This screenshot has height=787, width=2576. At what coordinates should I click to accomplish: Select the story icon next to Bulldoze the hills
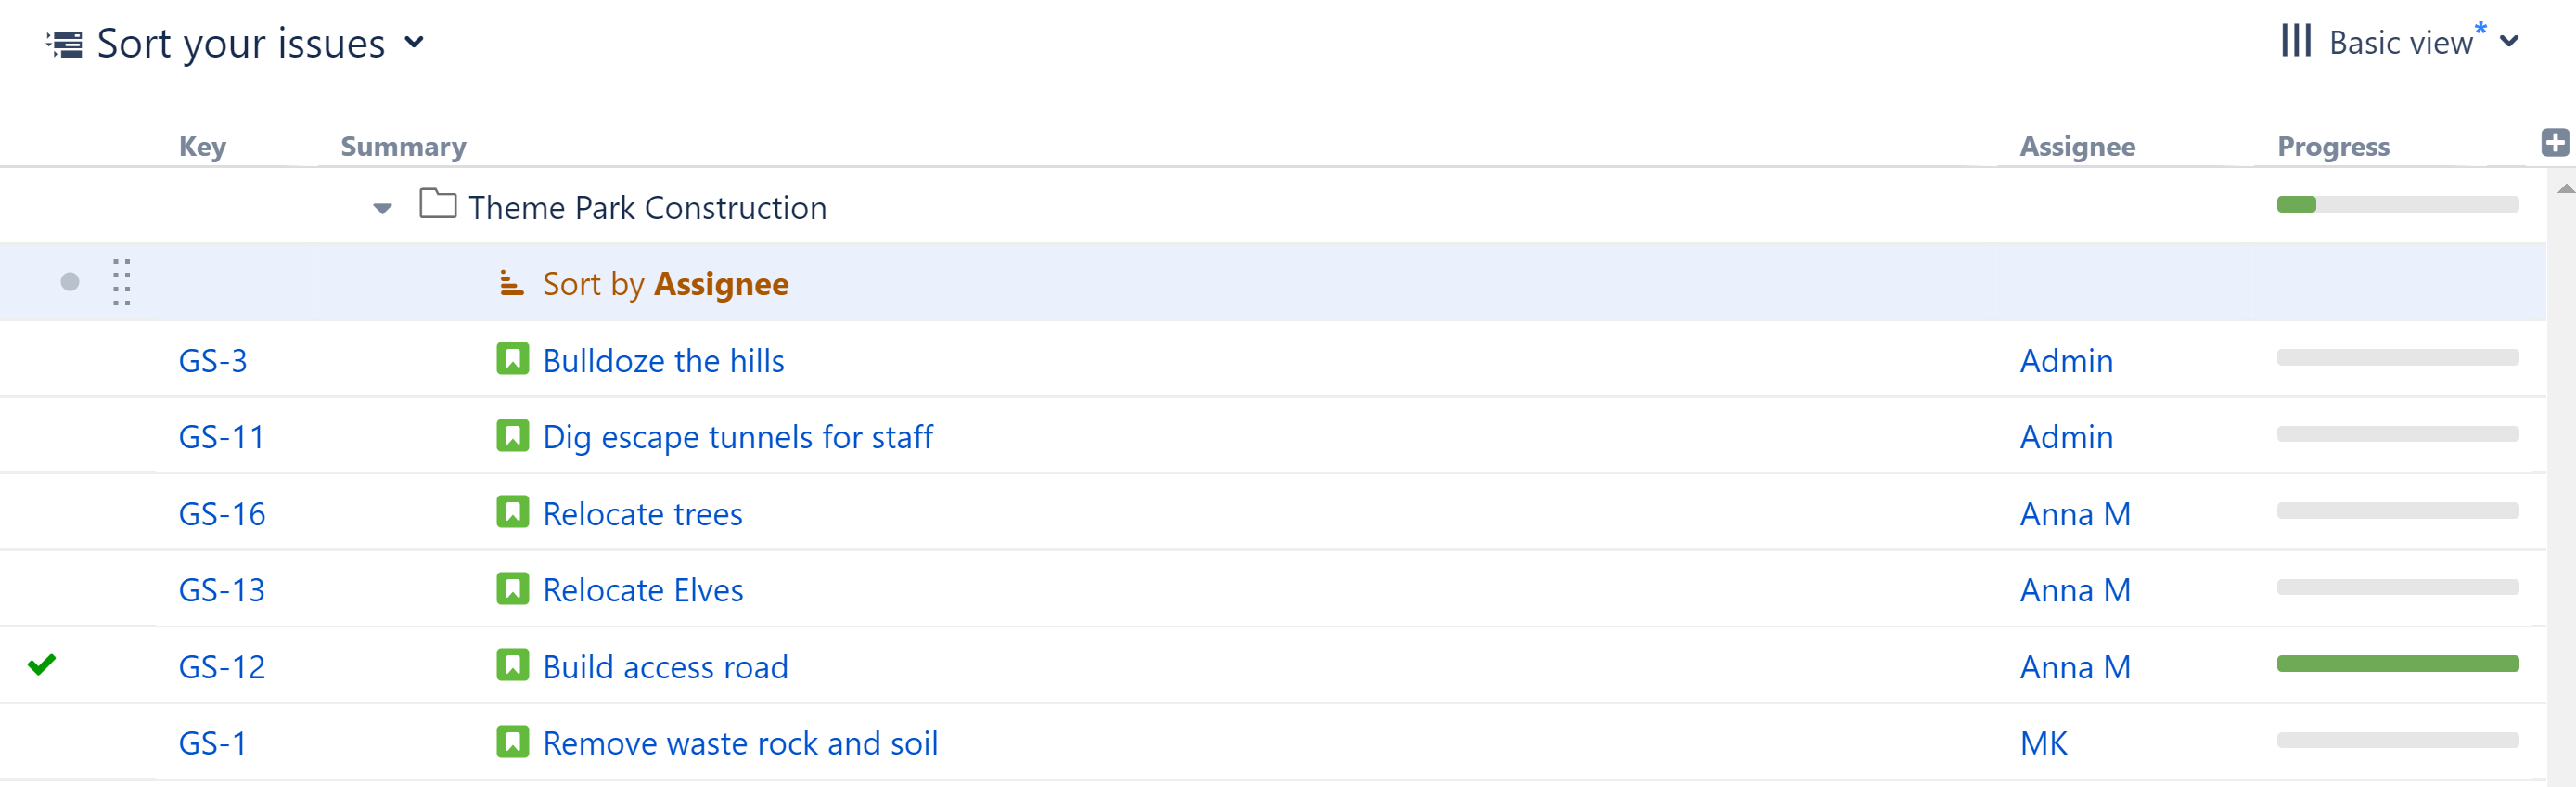pyautogui.click(x=512, y=359)
